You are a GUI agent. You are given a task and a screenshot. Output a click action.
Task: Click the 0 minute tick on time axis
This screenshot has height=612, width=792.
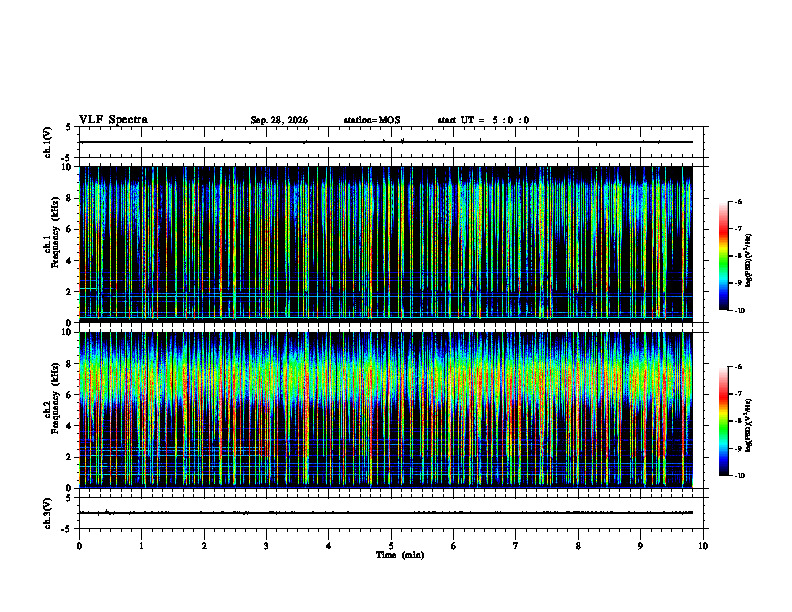tap(79, 546)
